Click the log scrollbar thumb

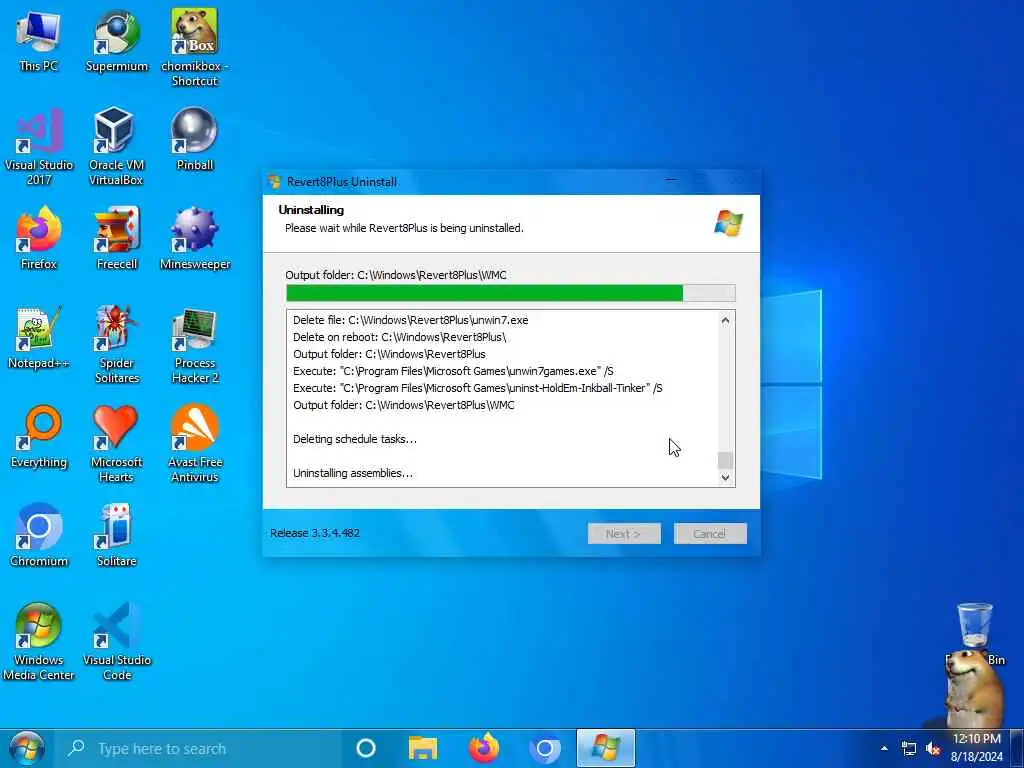pos(725,460)
